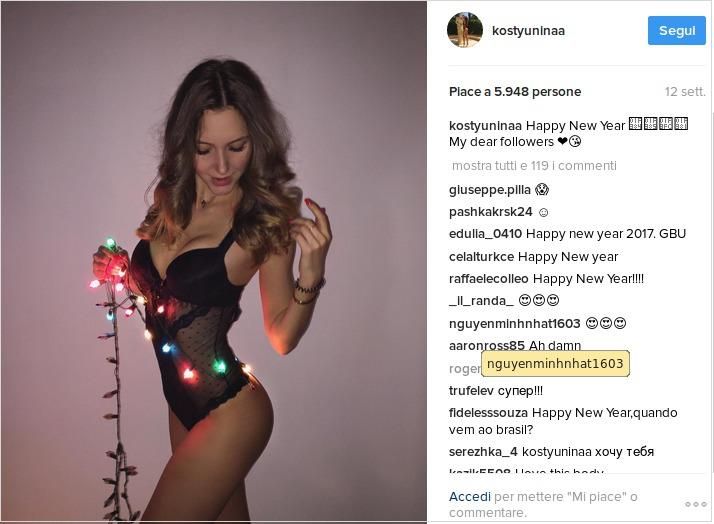Visit edulia_0410 commenter profile
Image resolution: width=714 pixels, height=524 pixels.
[x=486, y=234]
